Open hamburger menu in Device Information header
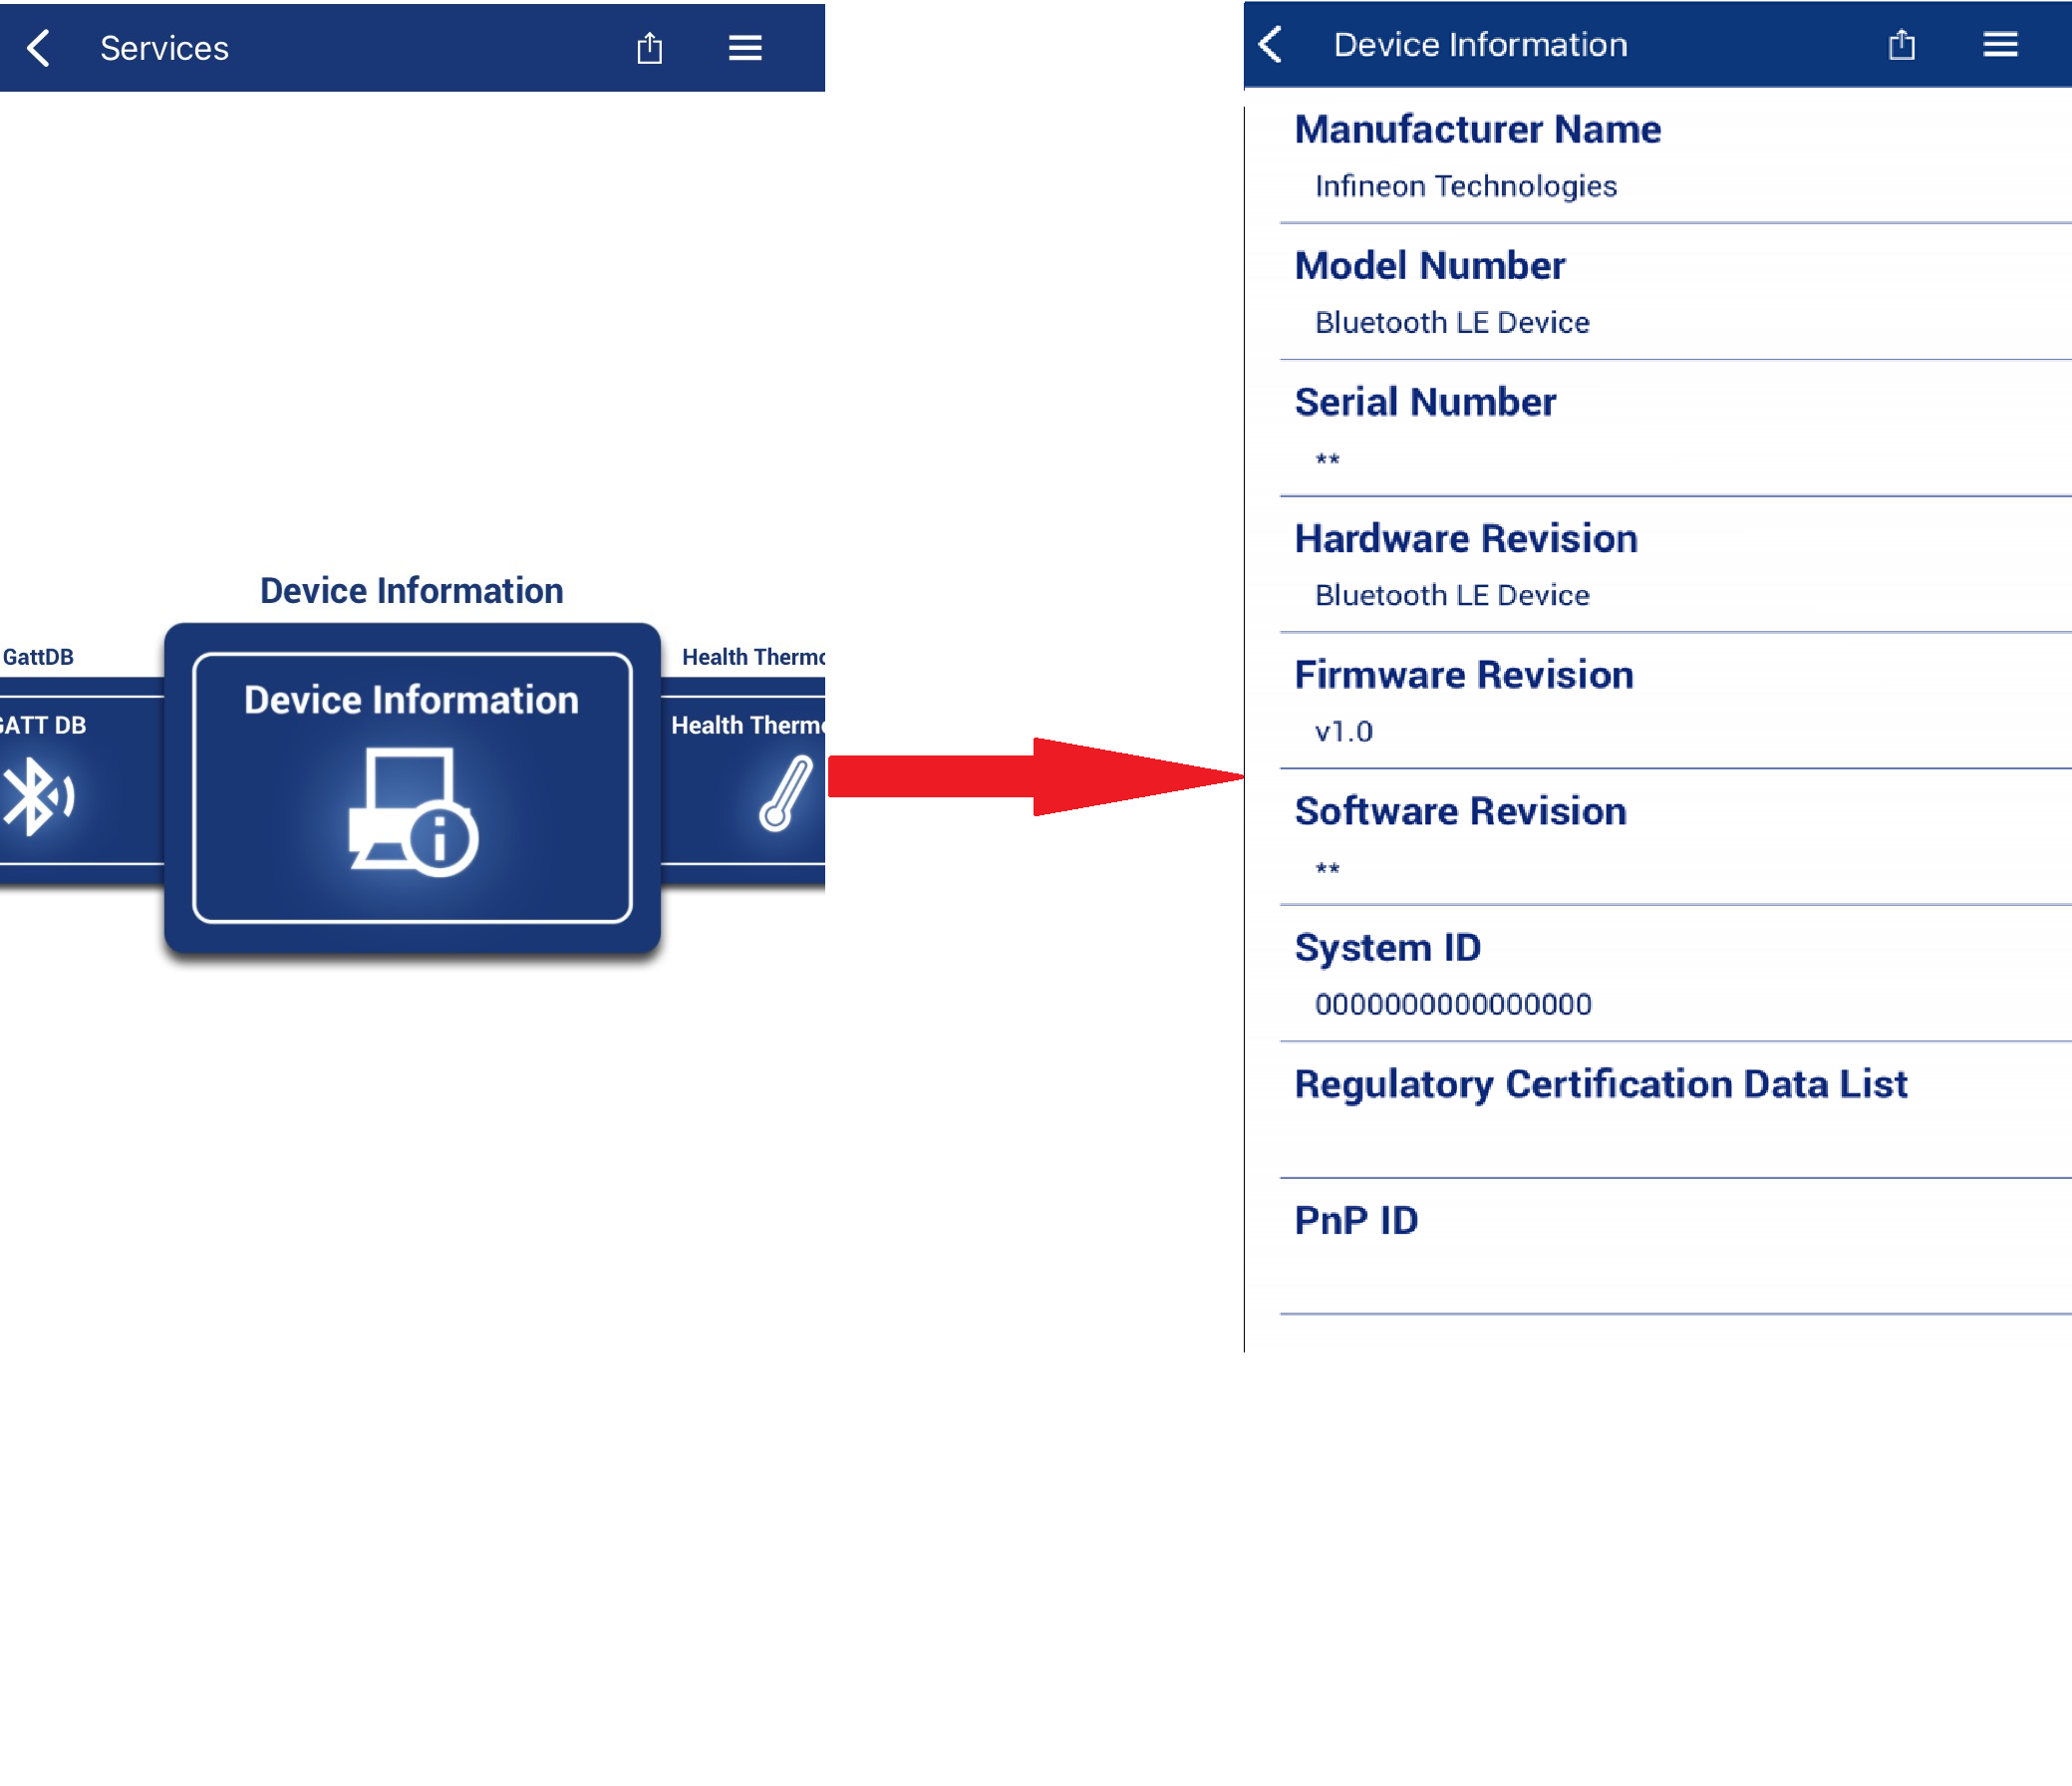The width and height of the screenshot is (2072, 1786). (2000, 44)
